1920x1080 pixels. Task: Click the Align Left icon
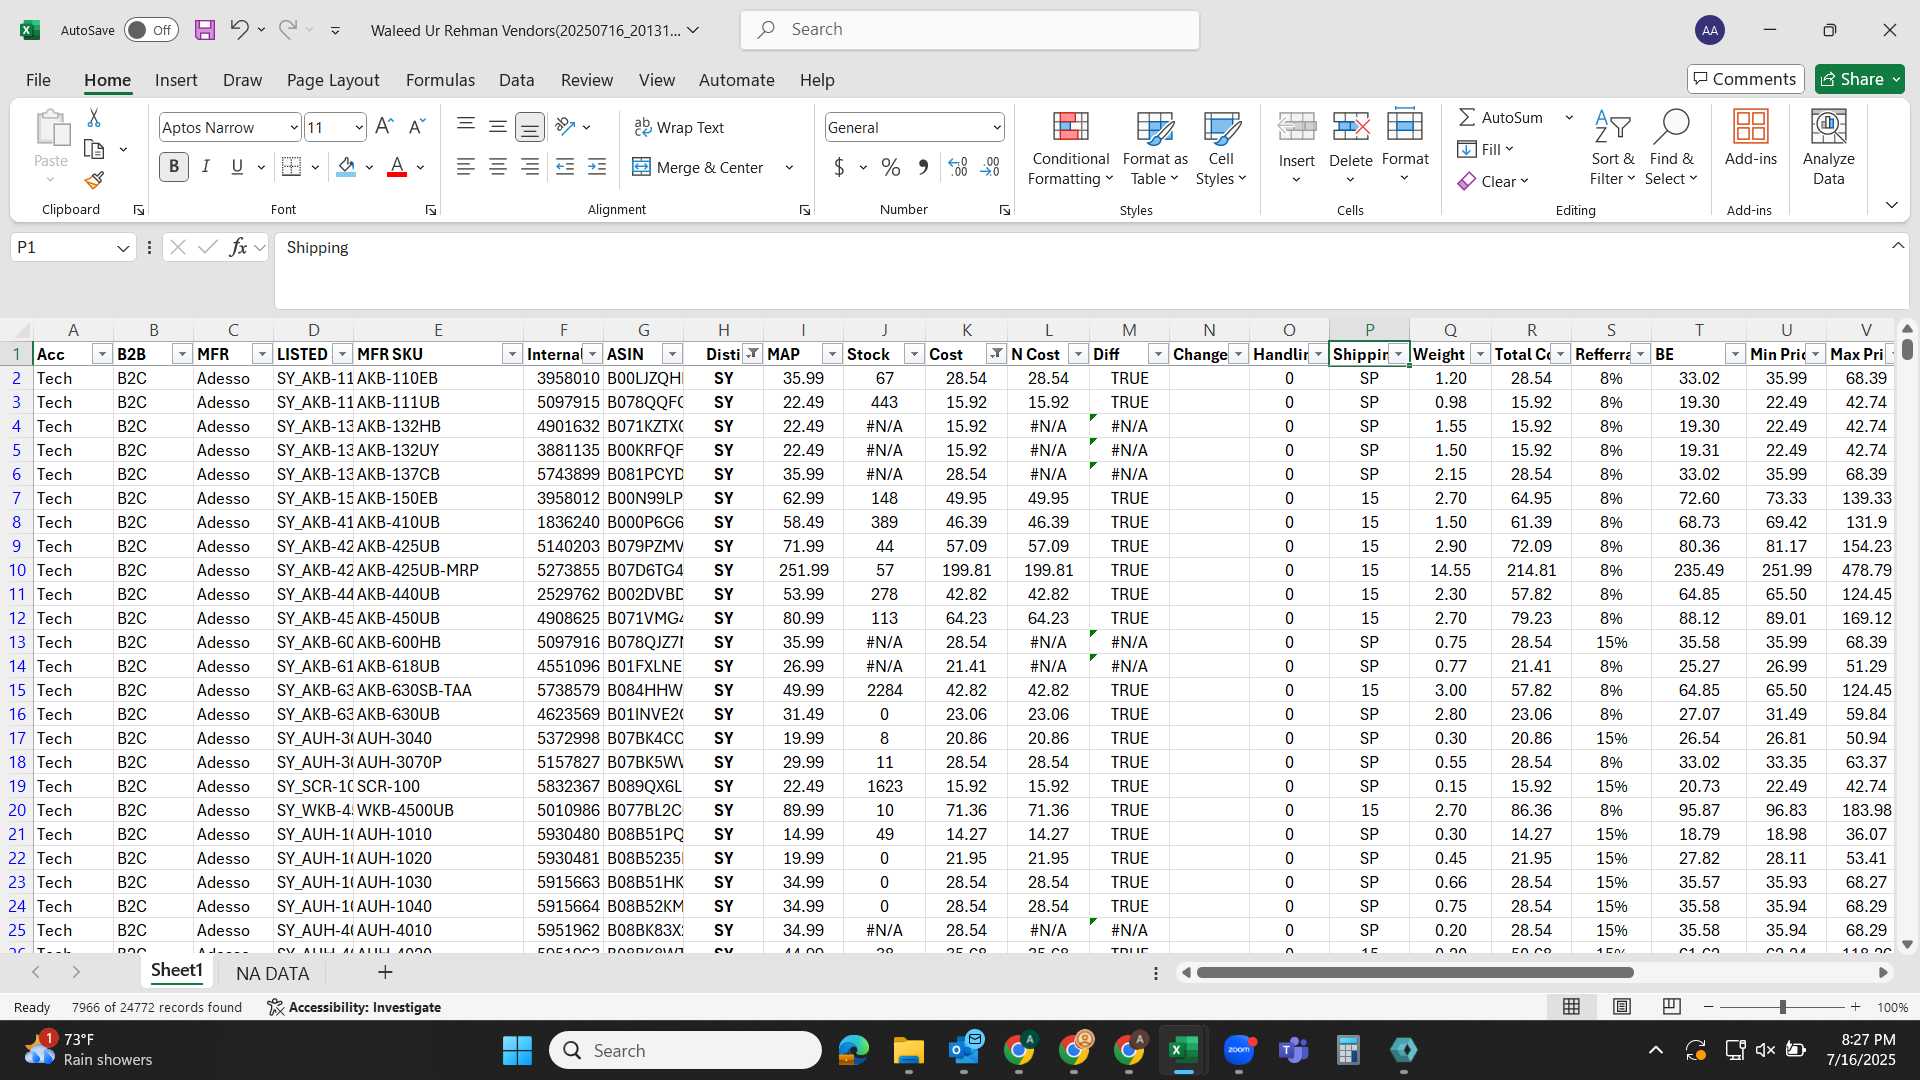click(465, 167)
